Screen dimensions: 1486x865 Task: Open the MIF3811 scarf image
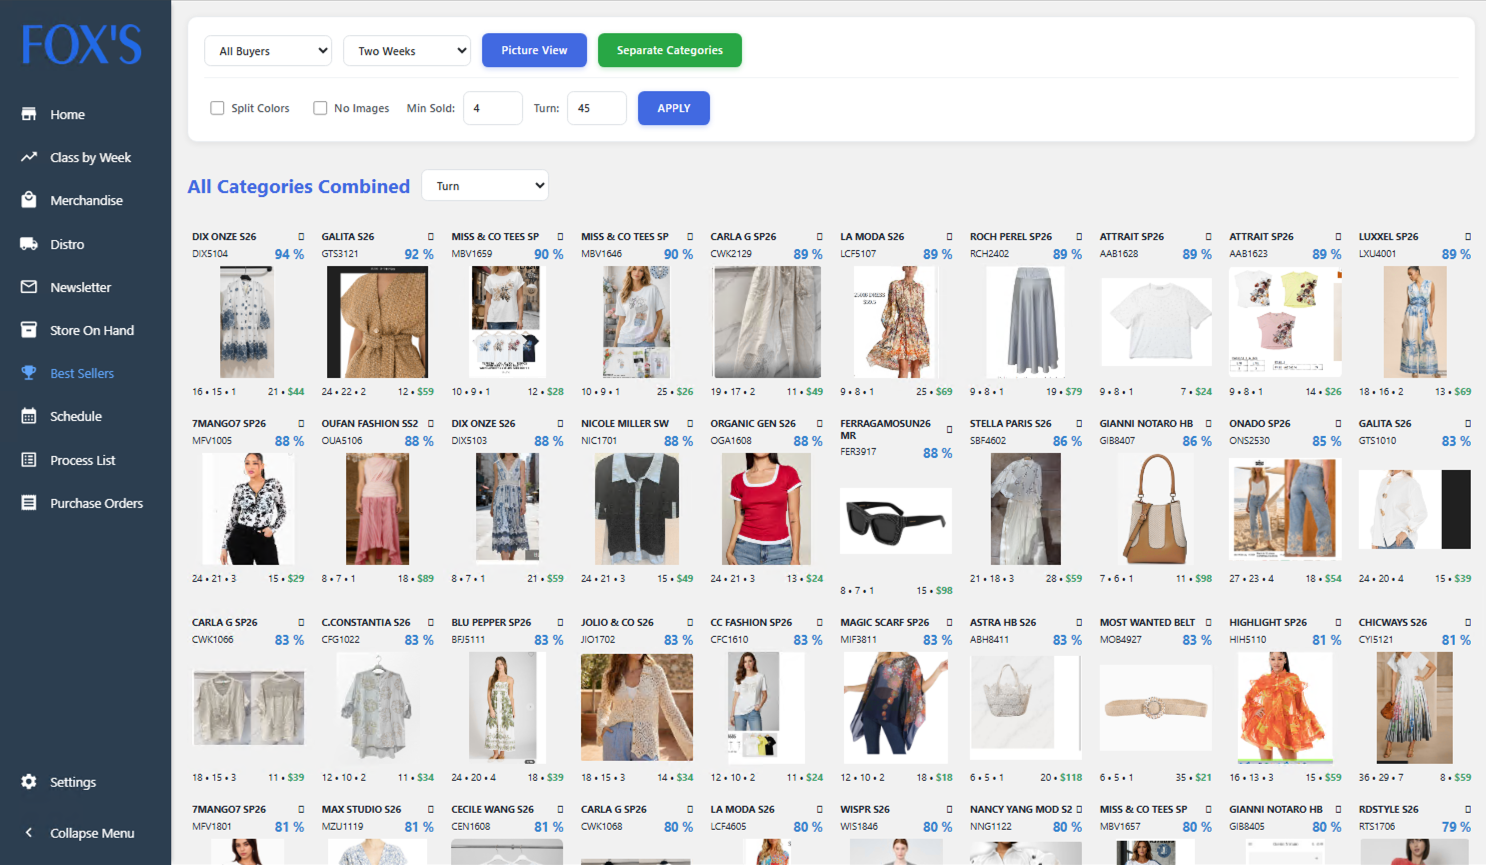coord(896,708)
